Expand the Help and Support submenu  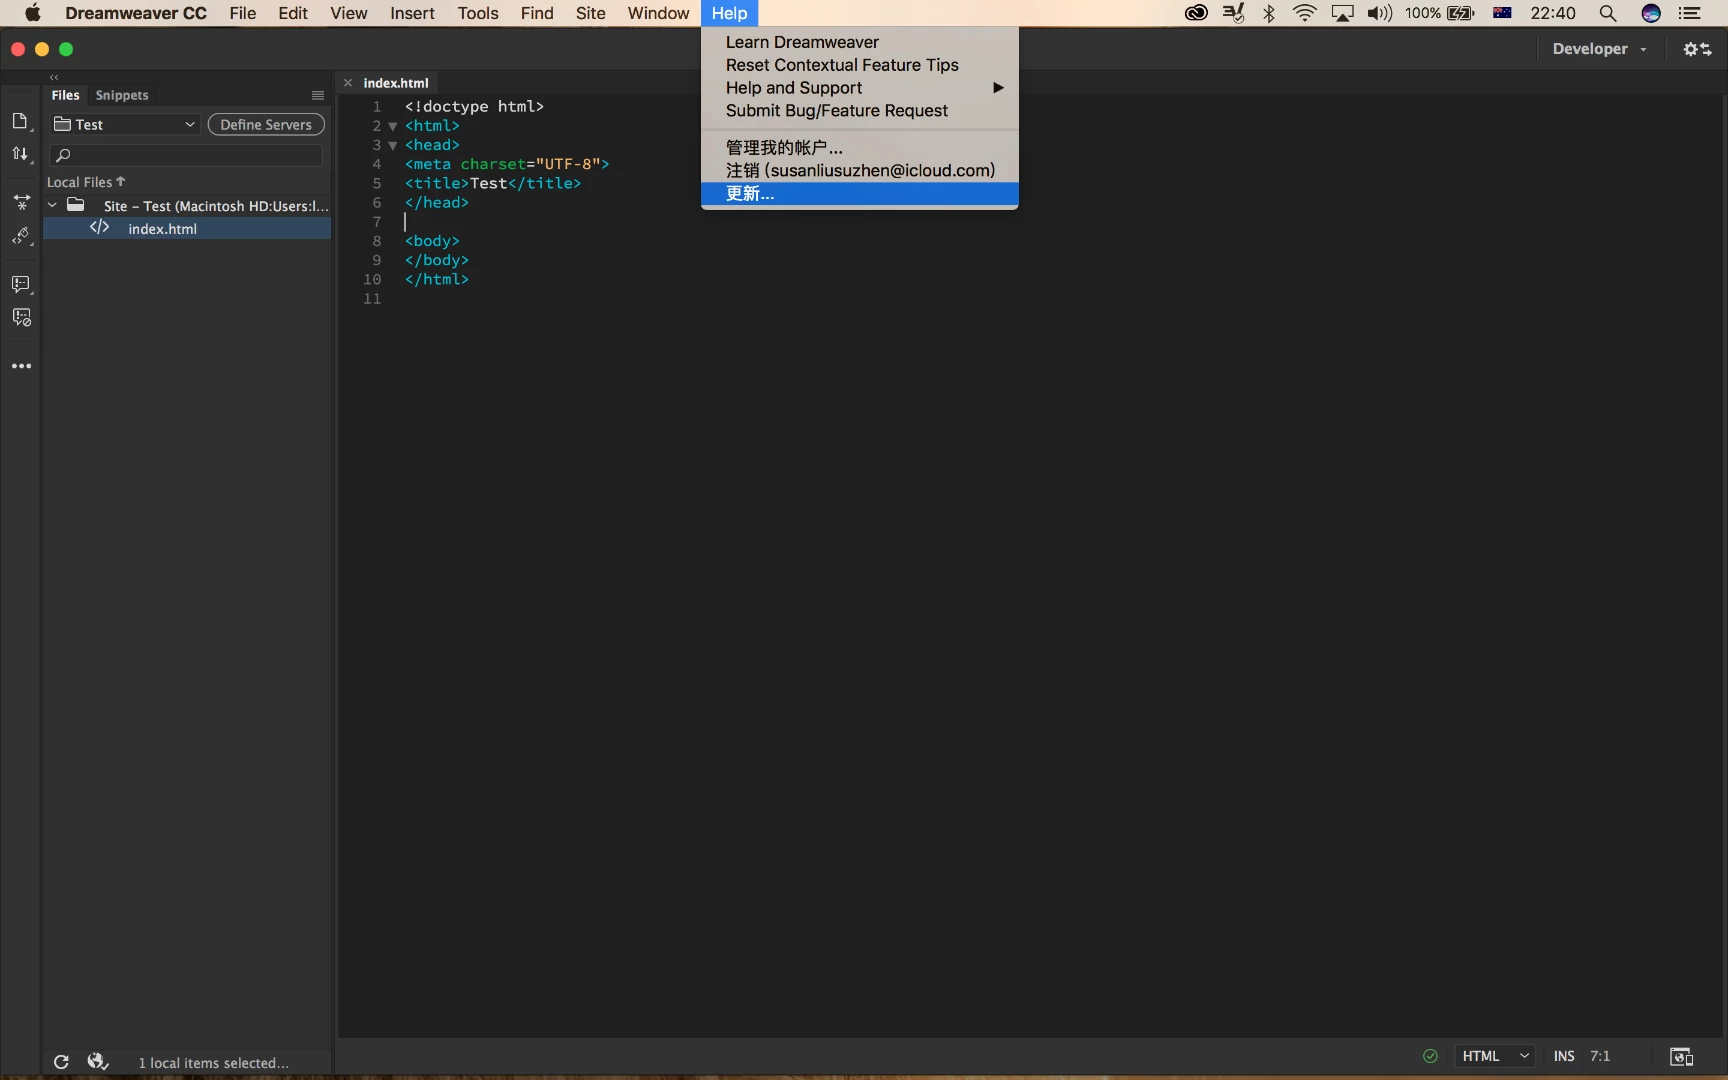(x=860, y=88)
